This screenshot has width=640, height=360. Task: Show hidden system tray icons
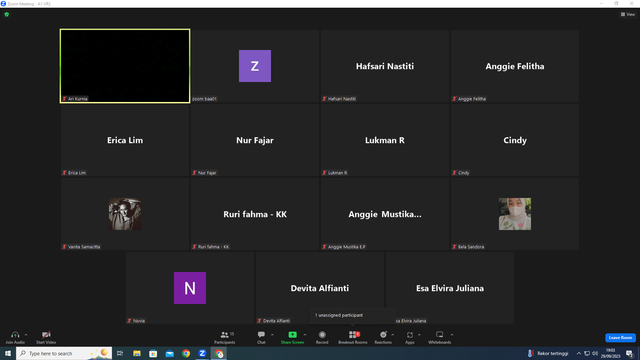pyautogui.click(x=578, y=353)
